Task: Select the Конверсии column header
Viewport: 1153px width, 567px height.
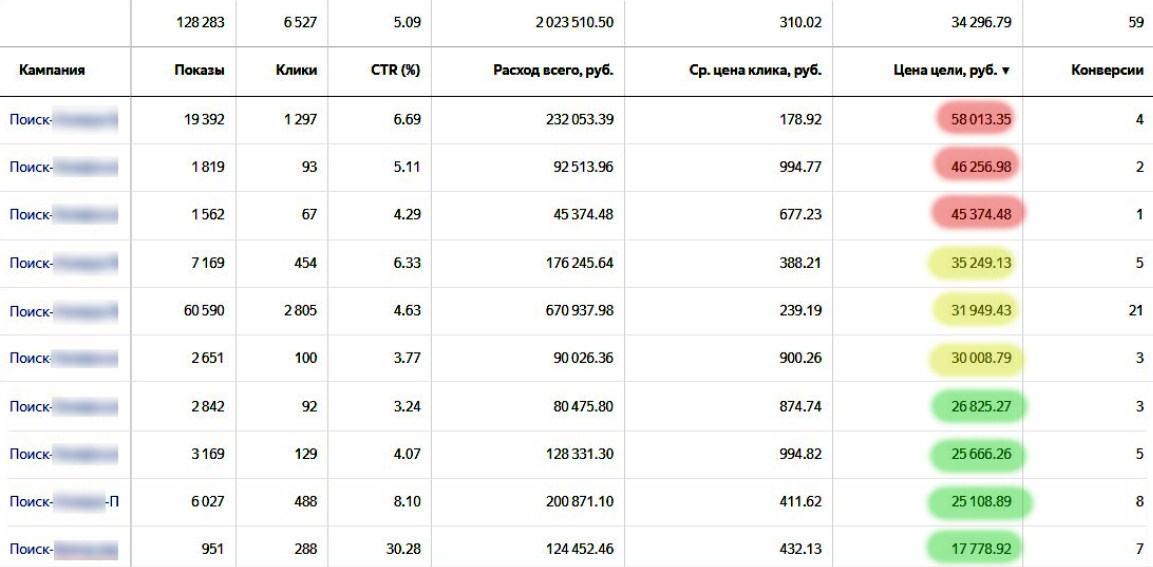Action: tap(1107, 71)
